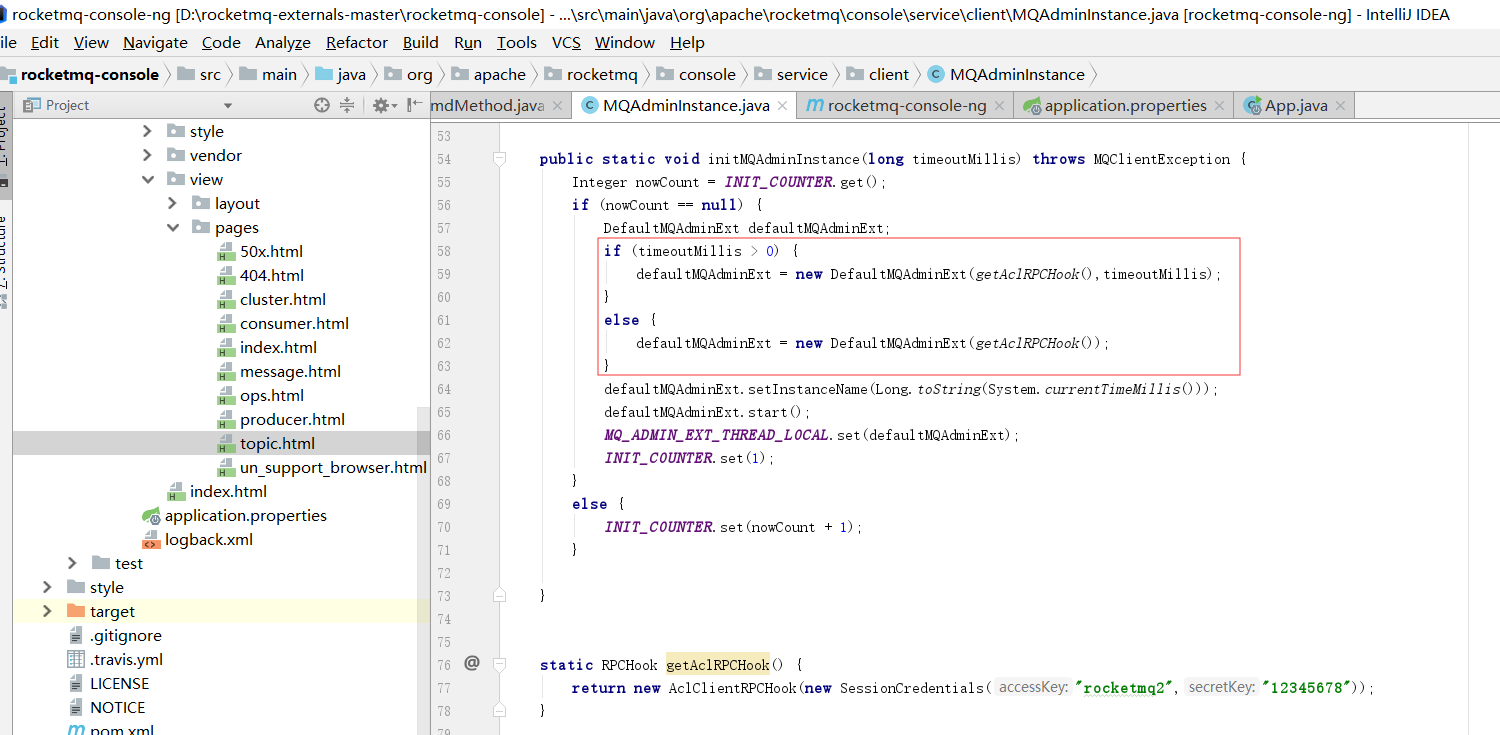This screenshot has height=735, width=1500.
Task: Open the Run menu
Action: coord(468,42)
